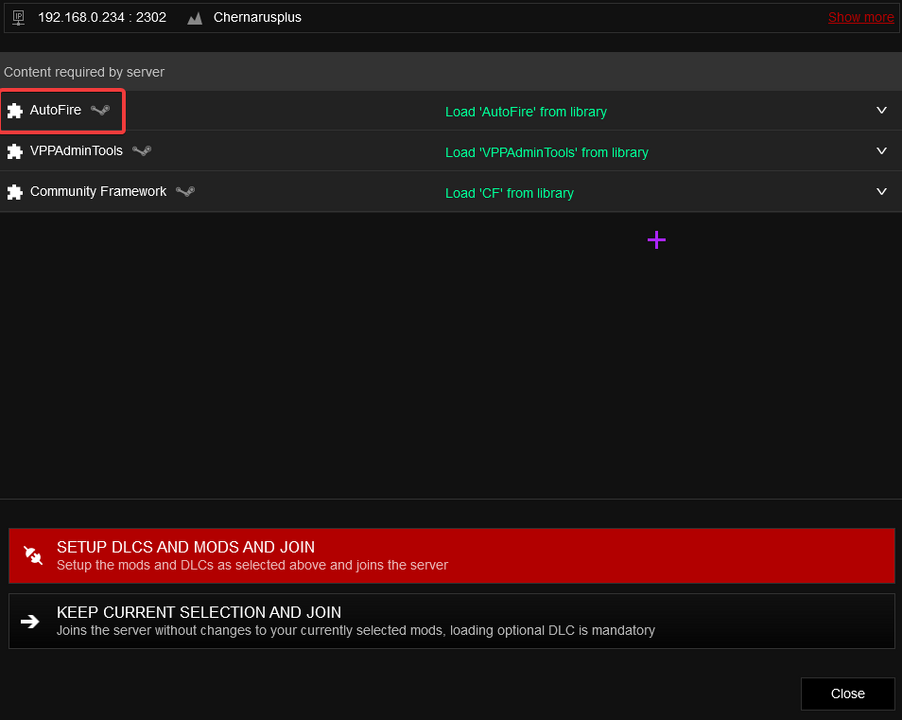Viewport: 902px width, 720px height.
Task: Click the server IP network icon
Action: (18, 18)
